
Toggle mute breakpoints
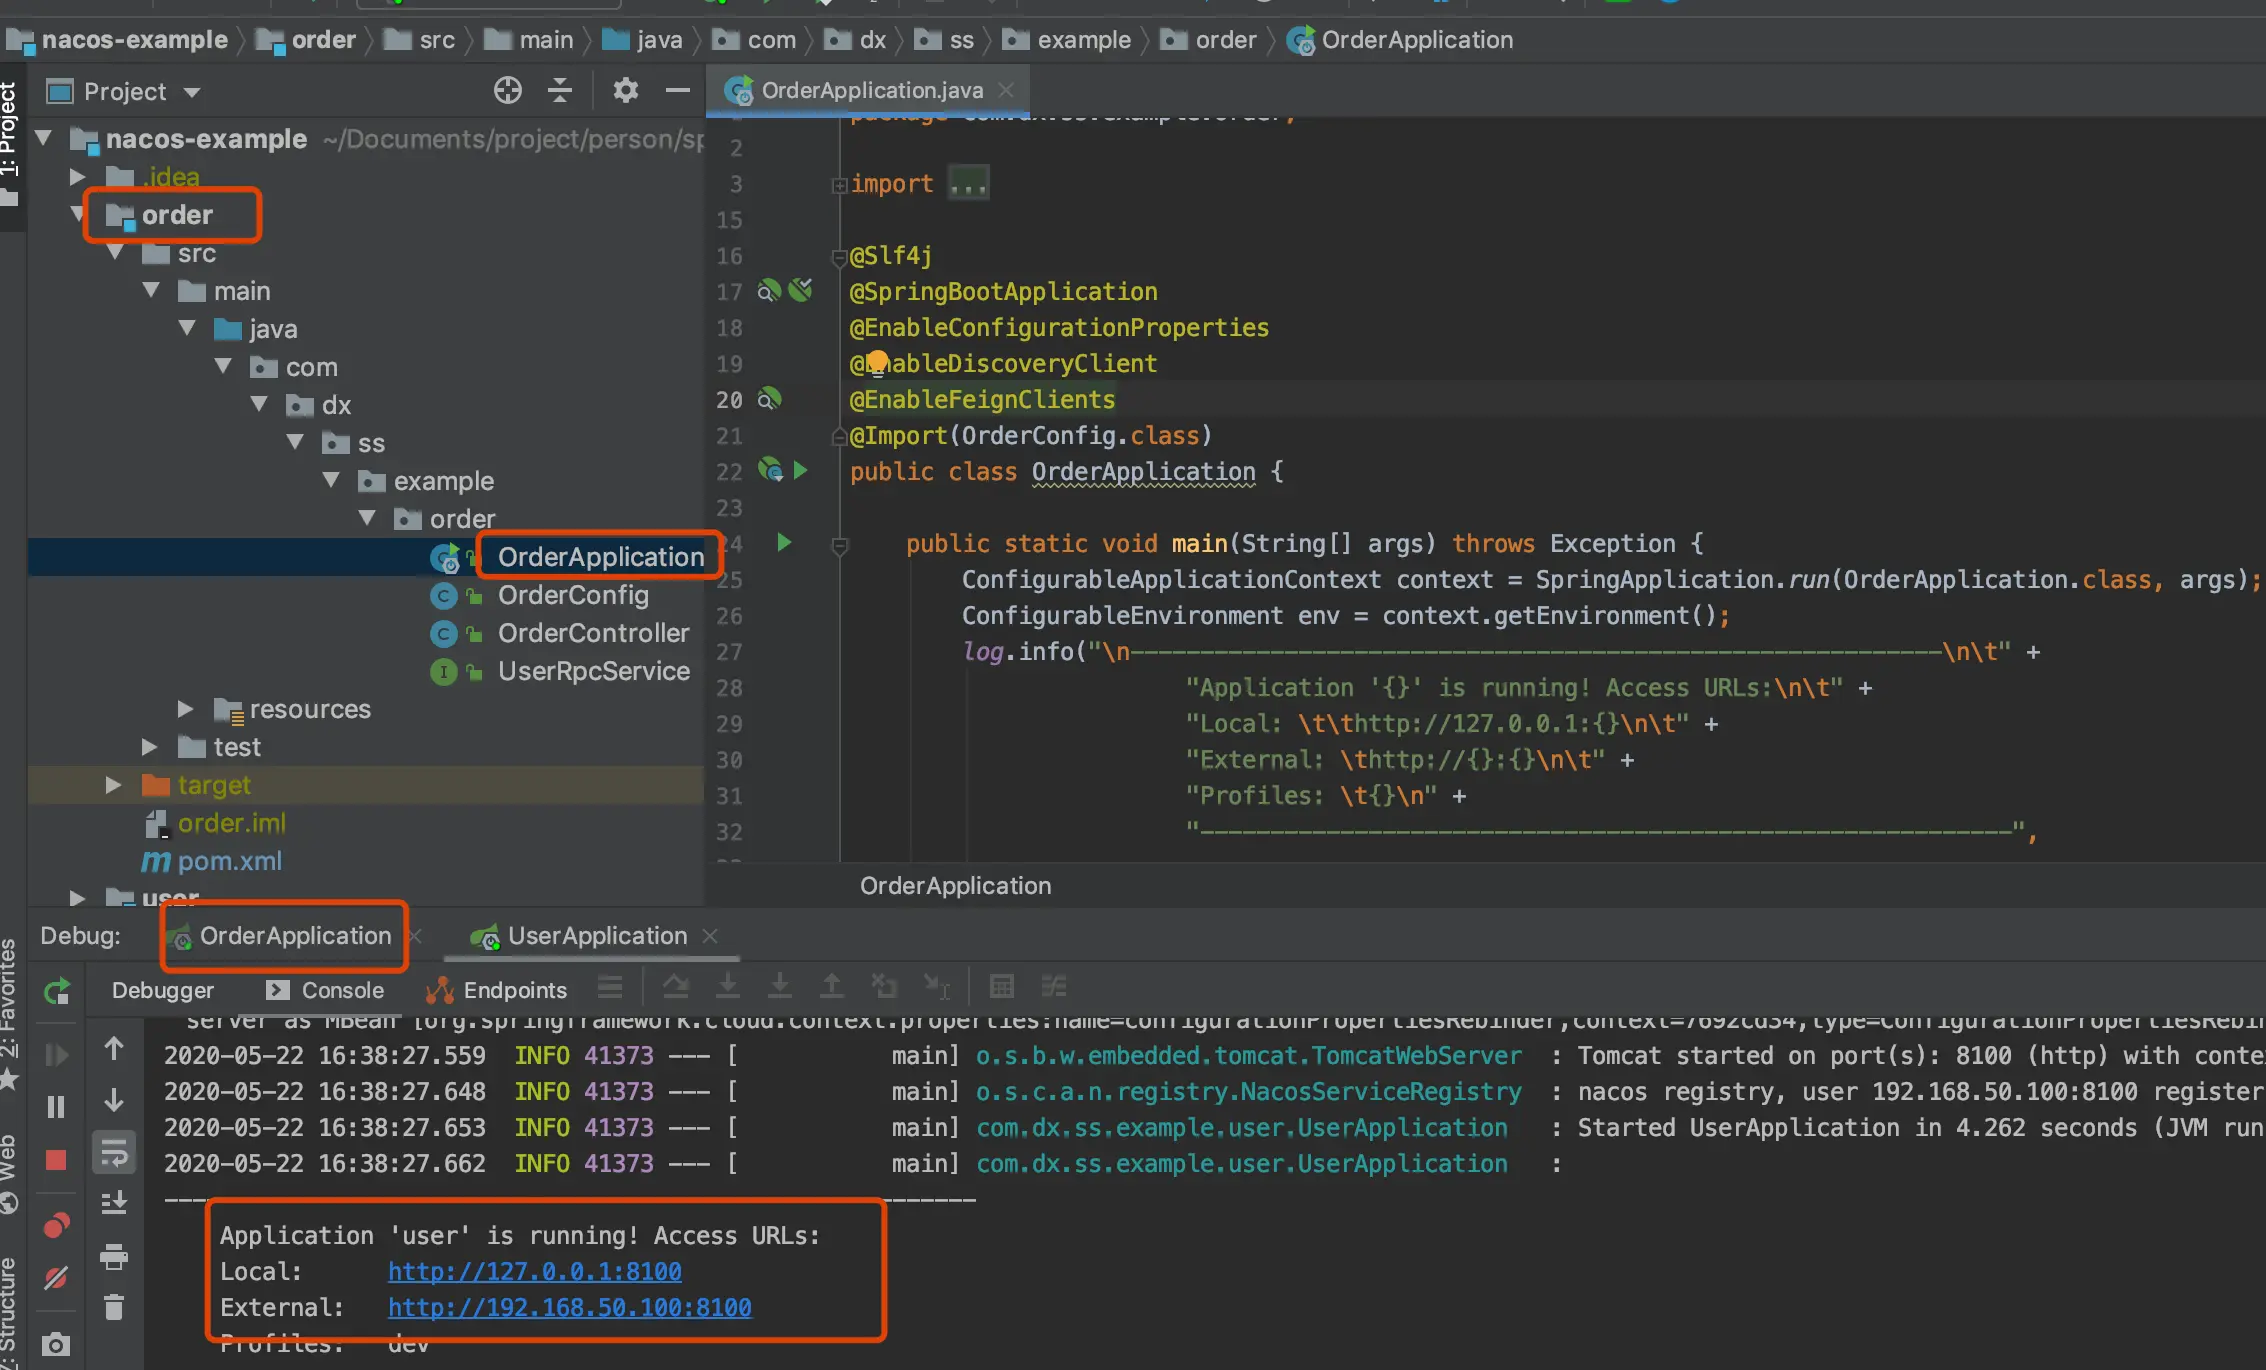[56, 1277]
